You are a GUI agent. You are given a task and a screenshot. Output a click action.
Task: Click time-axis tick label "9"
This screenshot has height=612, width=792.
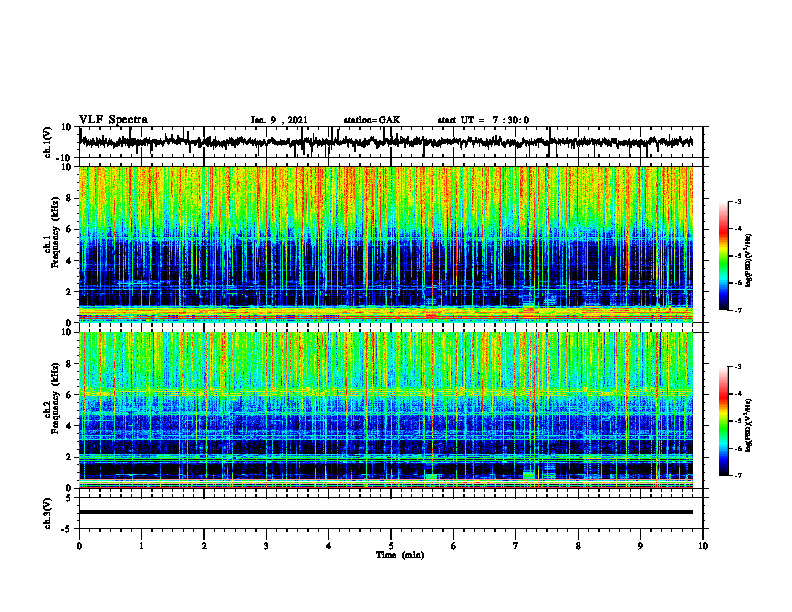640,546
